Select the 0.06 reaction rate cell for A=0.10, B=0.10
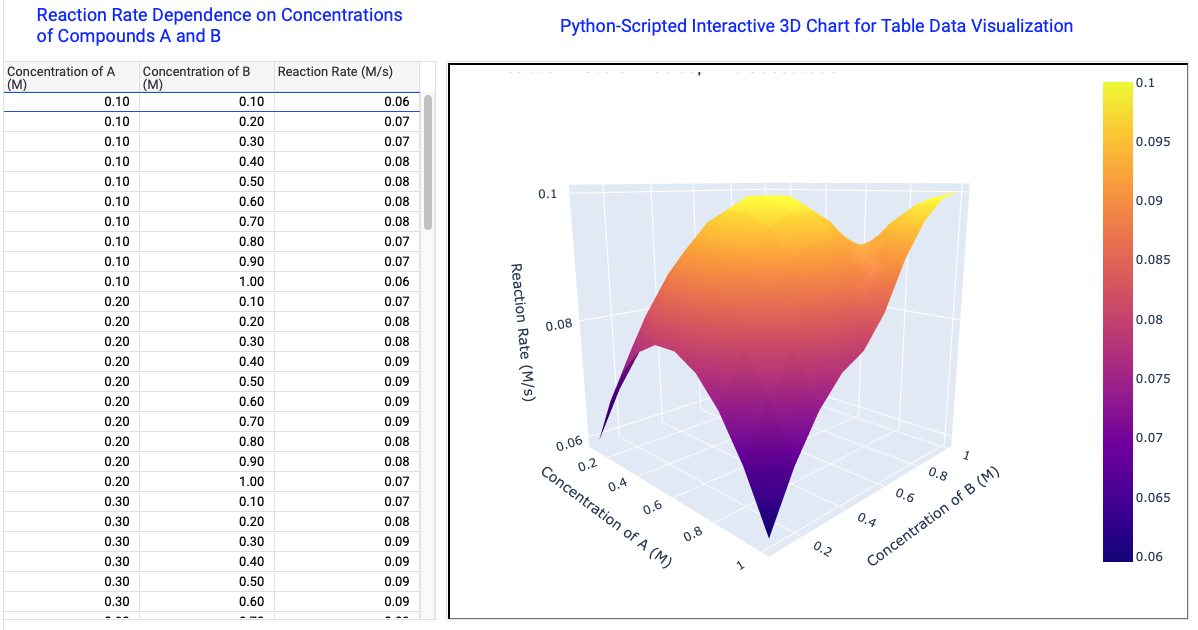 (396, 102)
